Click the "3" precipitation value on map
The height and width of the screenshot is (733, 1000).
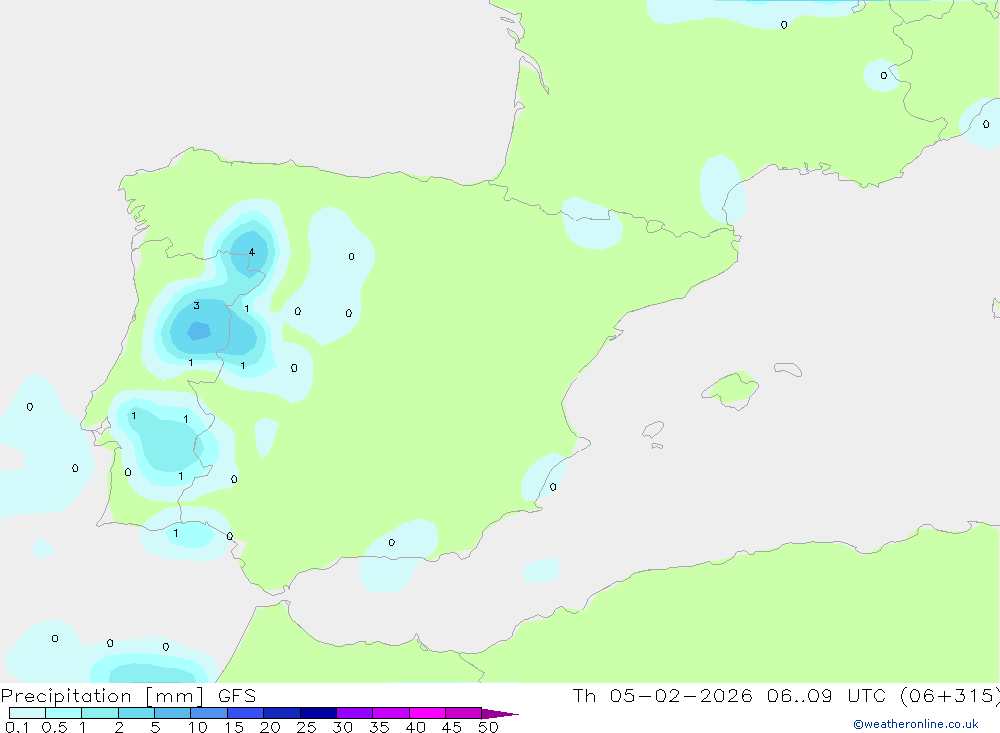[196, 306]
